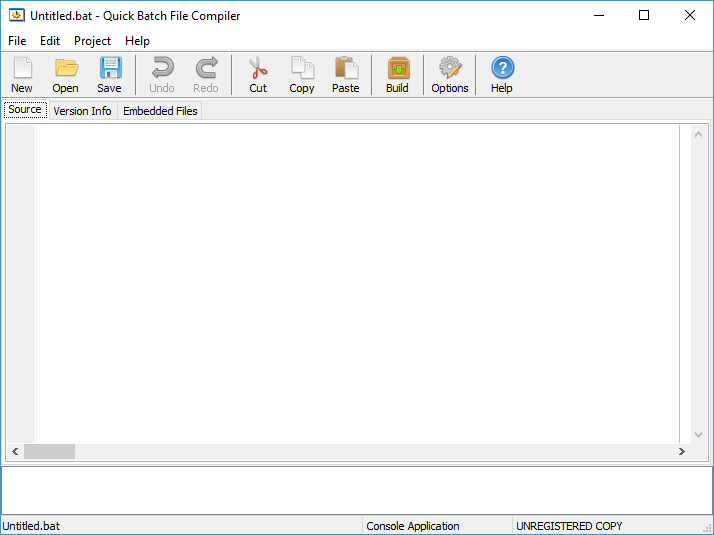This screenshot has height=535, width=714.
Task: Build the executable with the Build icon
Action: coord(398,75)
